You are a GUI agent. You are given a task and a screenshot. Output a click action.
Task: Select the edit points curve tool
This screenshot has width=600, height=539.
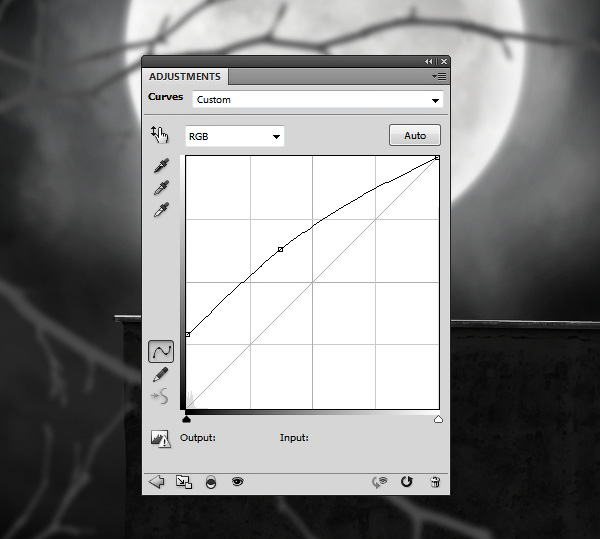click(161, 351)
